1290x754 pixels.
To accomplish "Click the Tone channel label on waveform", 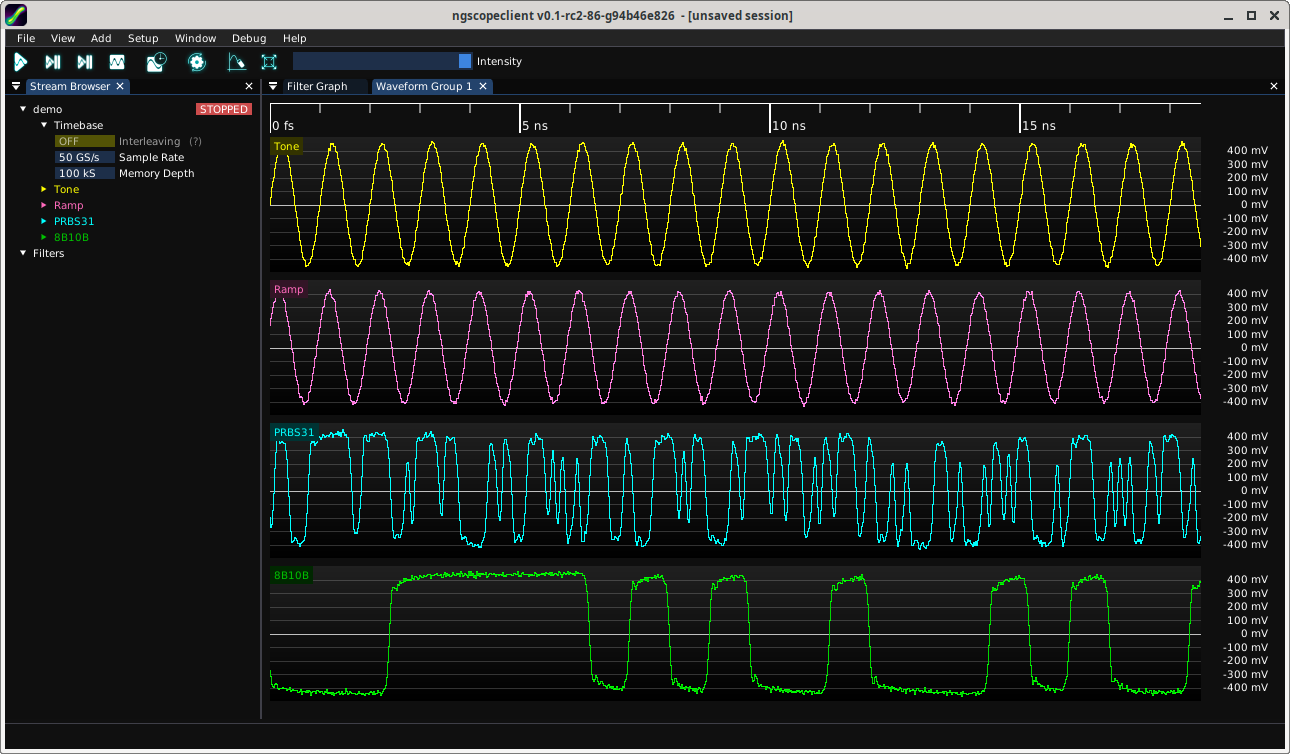I will 286,147.
